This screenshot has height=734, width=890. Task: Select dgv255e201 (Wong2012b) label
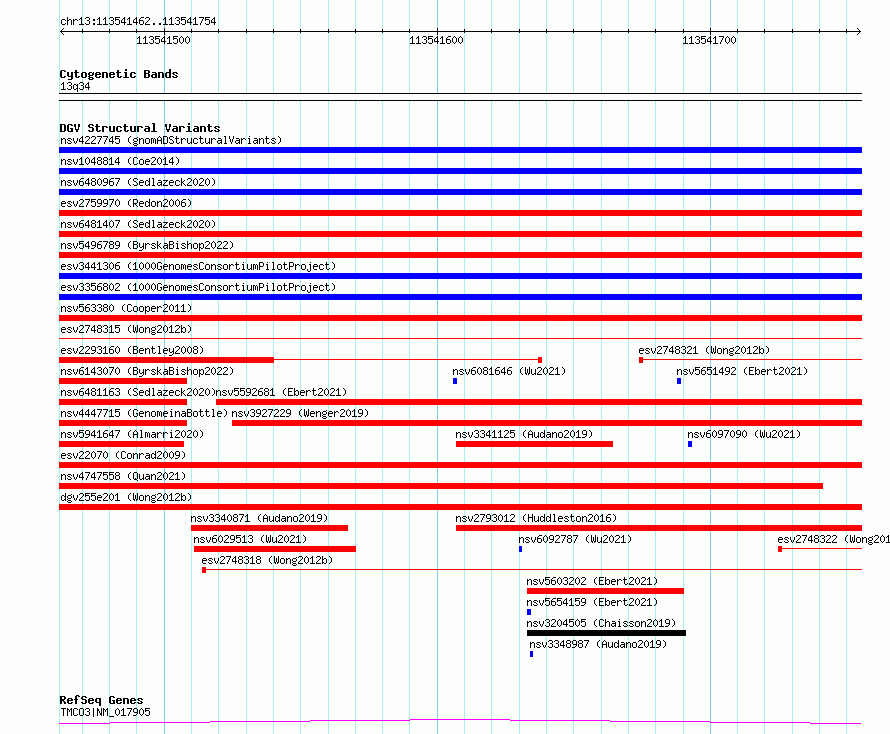pyautogui.click(x=126, y=497)
